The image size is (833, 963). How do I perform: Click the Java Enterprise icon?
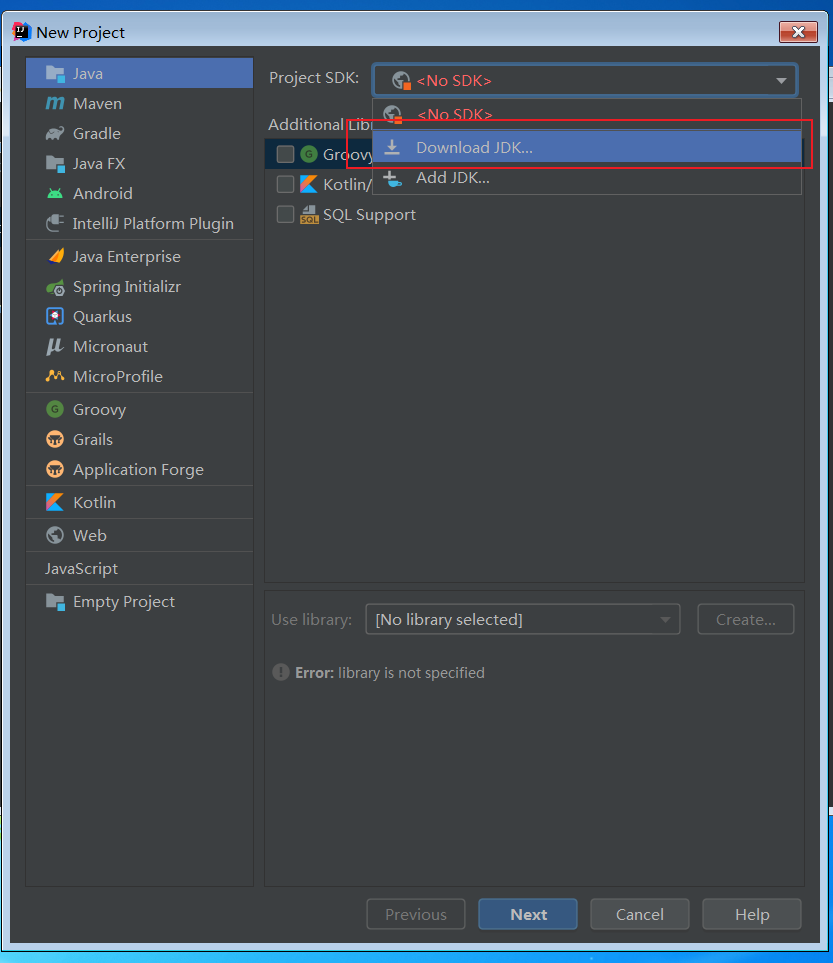point(55,257)
